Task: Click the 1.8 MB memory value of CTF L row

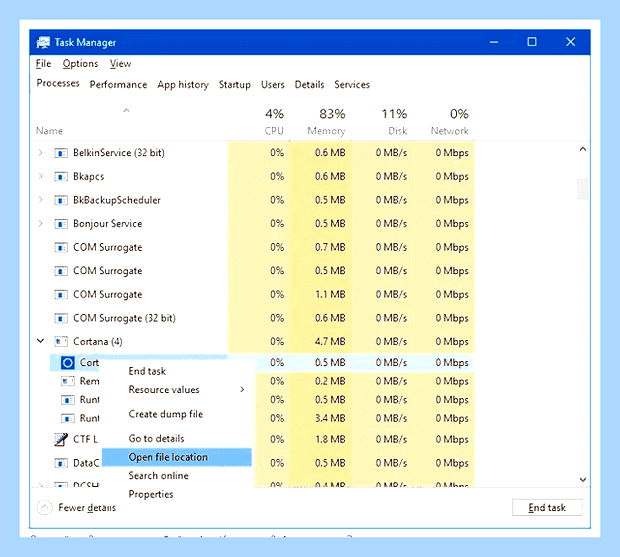Action: (x=330, y=439)
